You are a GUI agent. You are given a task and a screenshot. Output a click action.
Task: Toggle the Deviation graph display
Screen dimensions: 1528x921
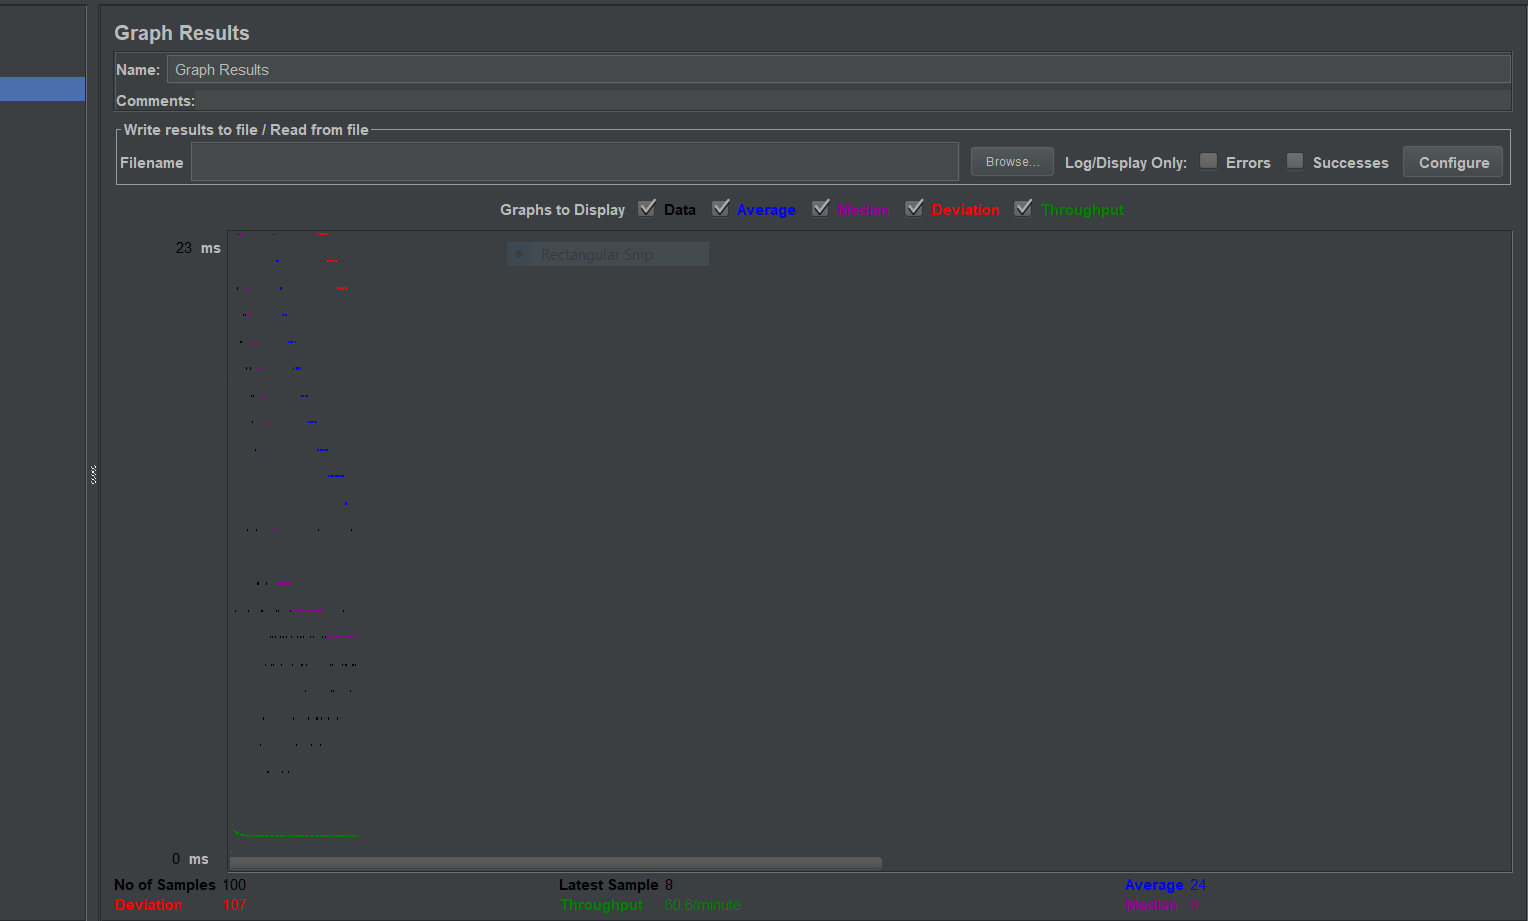pyautogui.click(x=914, y=208)
